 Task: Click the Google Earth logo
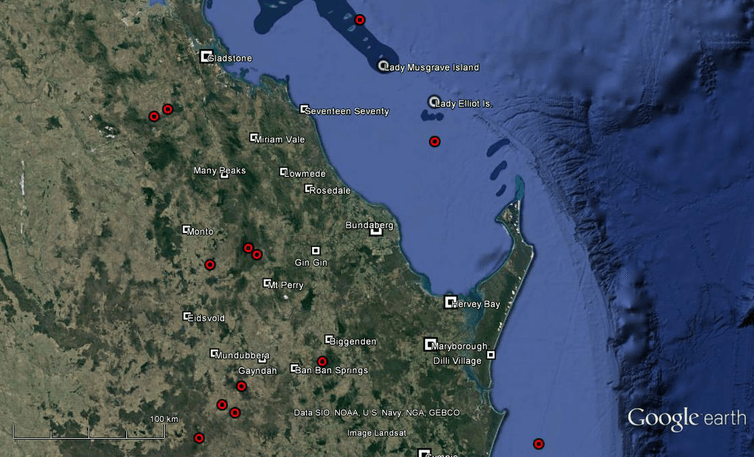pyautogui.click(x=686, y=418)
